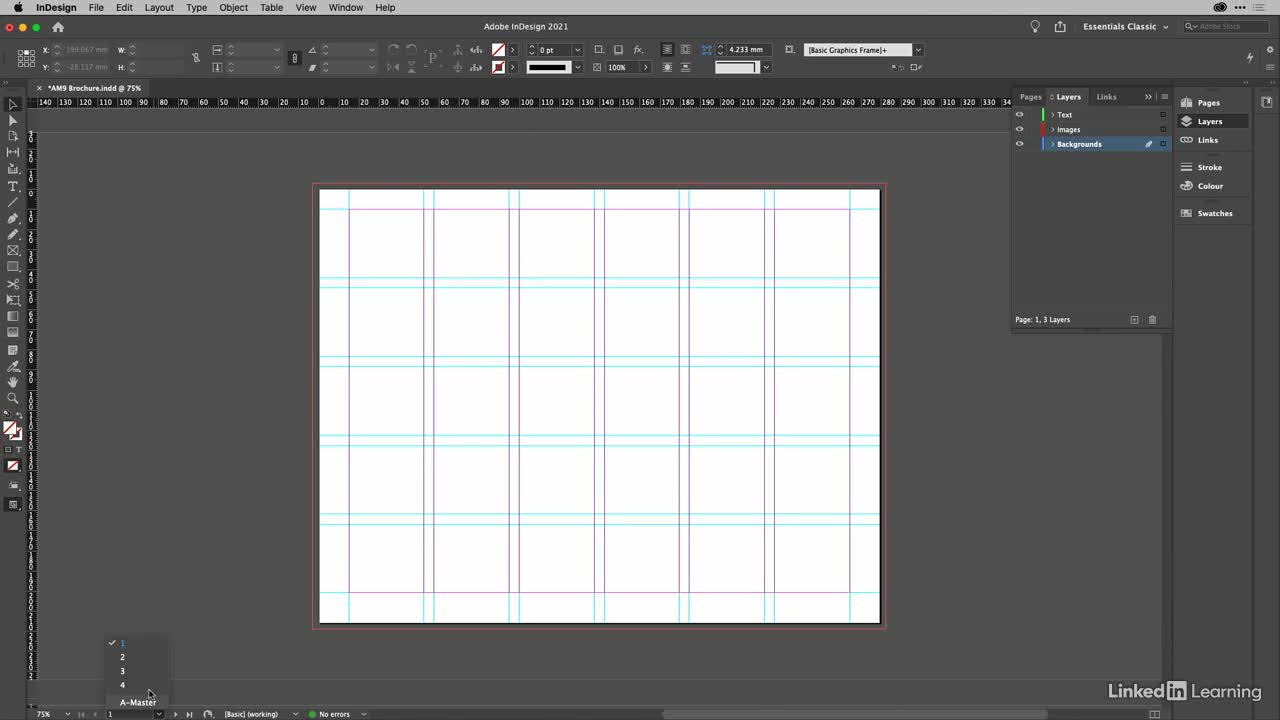The width and height of the screenshot is (1280, 720).
Task: Toggle visibility of the Images layer
Action: [x=1020, y=129]
